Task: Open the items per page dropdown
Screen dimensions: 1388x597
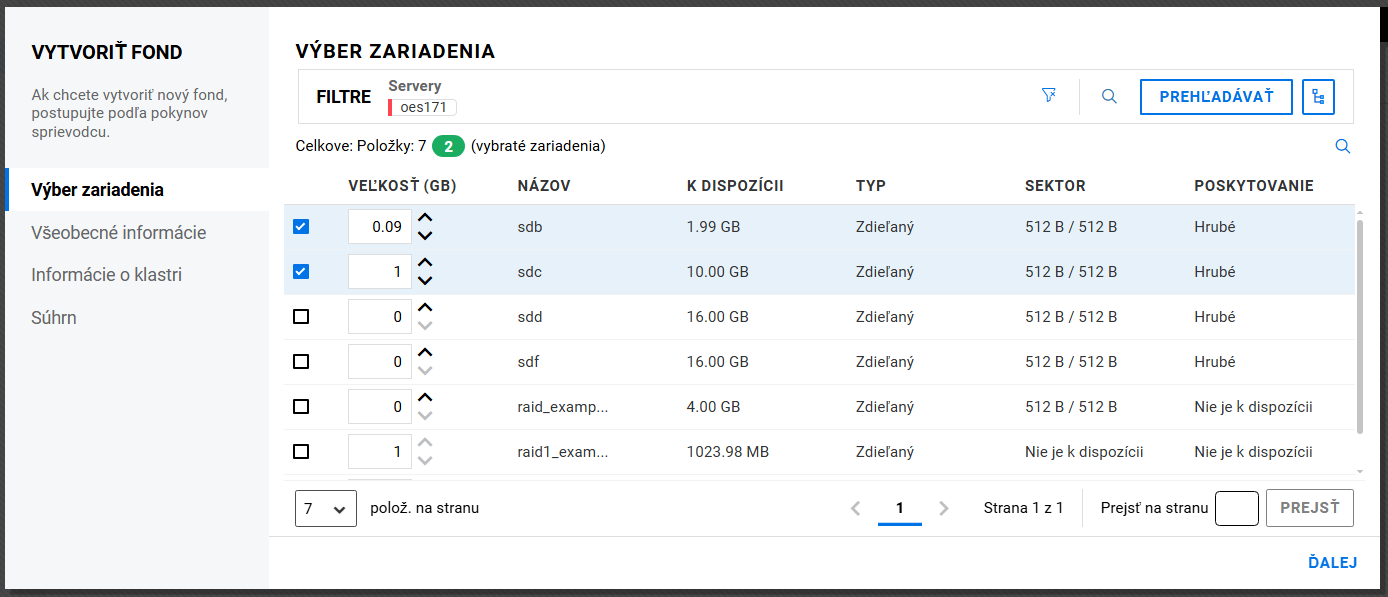Action: pyautogui.click(x=326, y=508)
